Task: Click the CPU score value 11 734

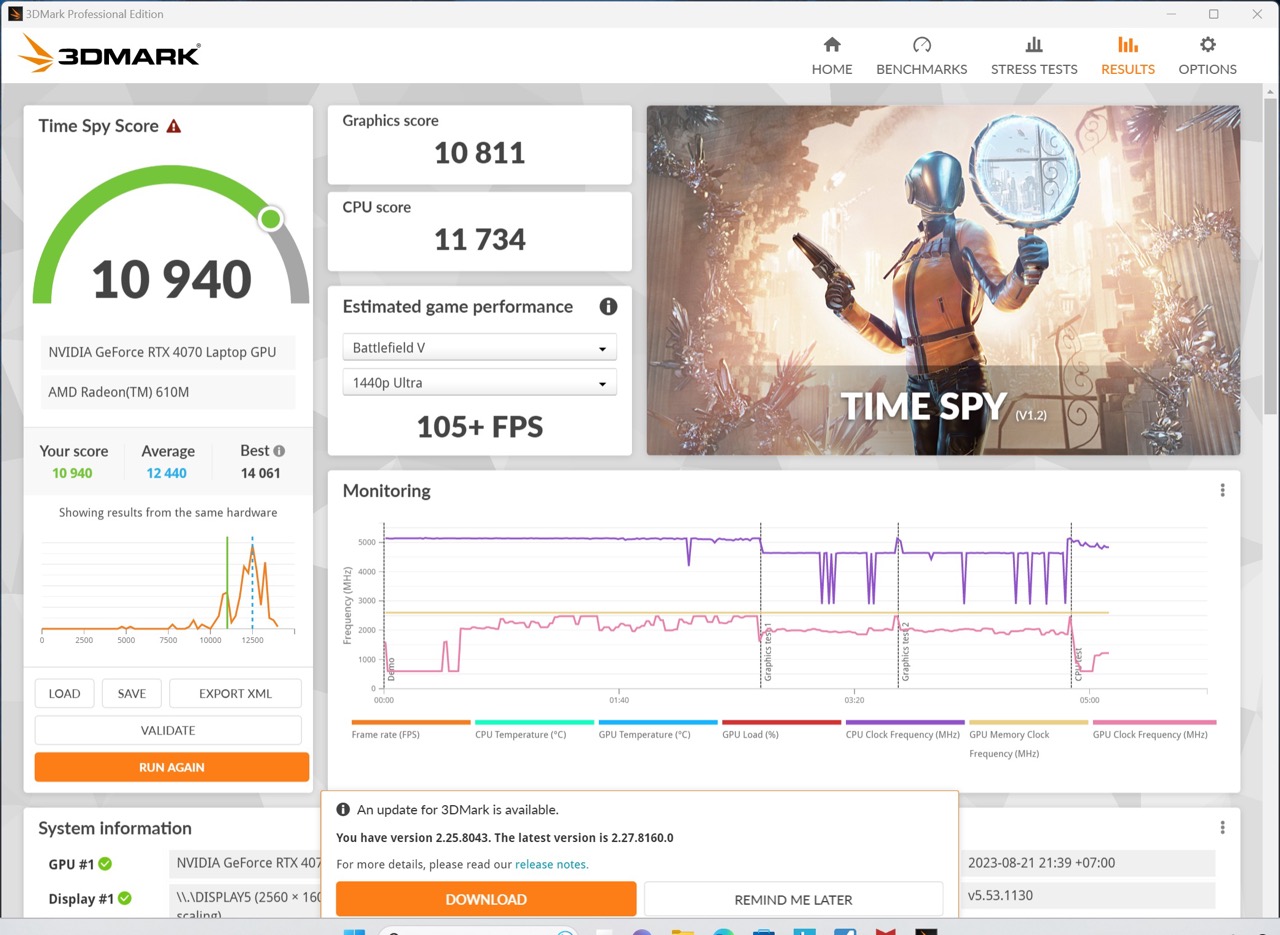Action: [479, 240]
